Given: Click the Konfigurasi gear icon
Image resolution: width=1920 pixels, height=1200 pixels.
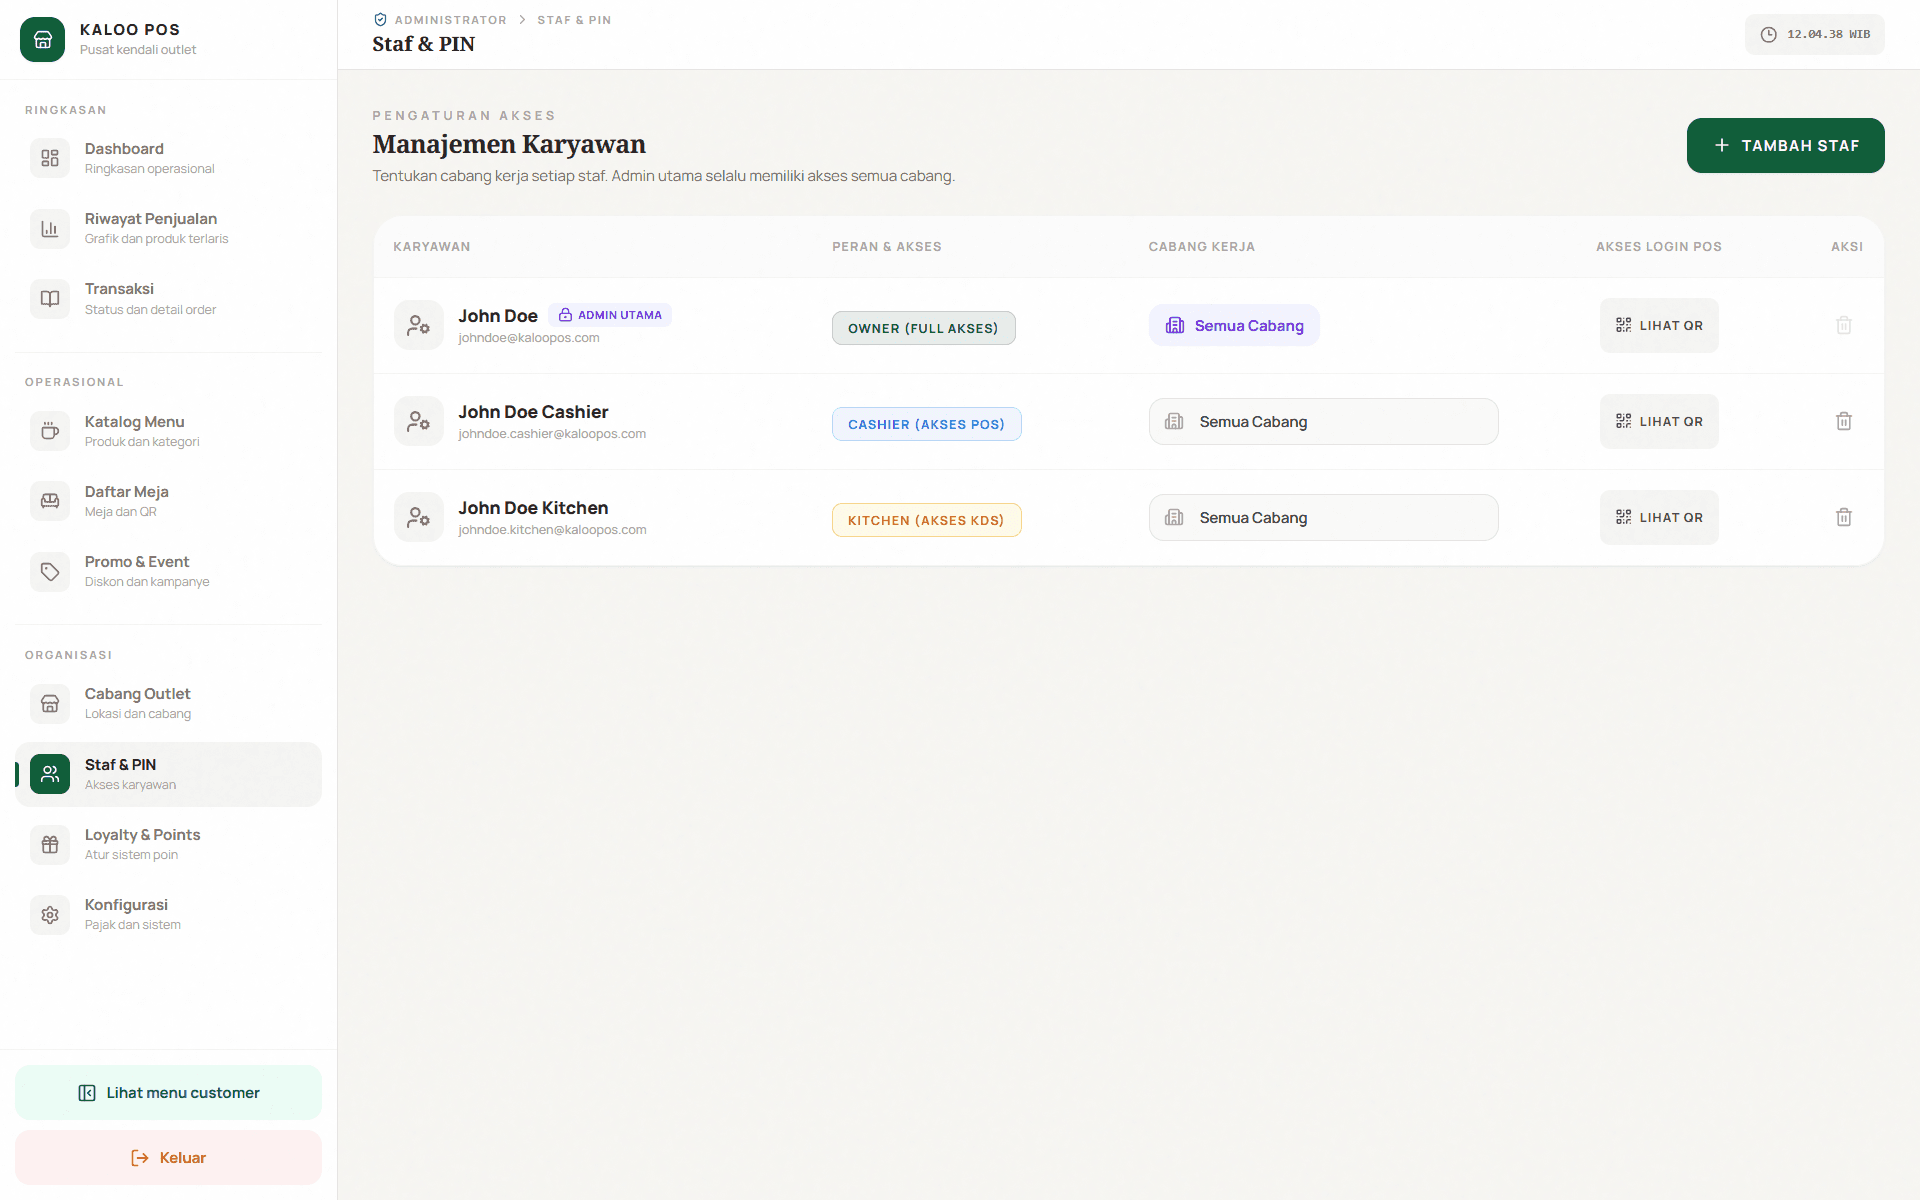Looking at the screenshot, I should point(50,914).
